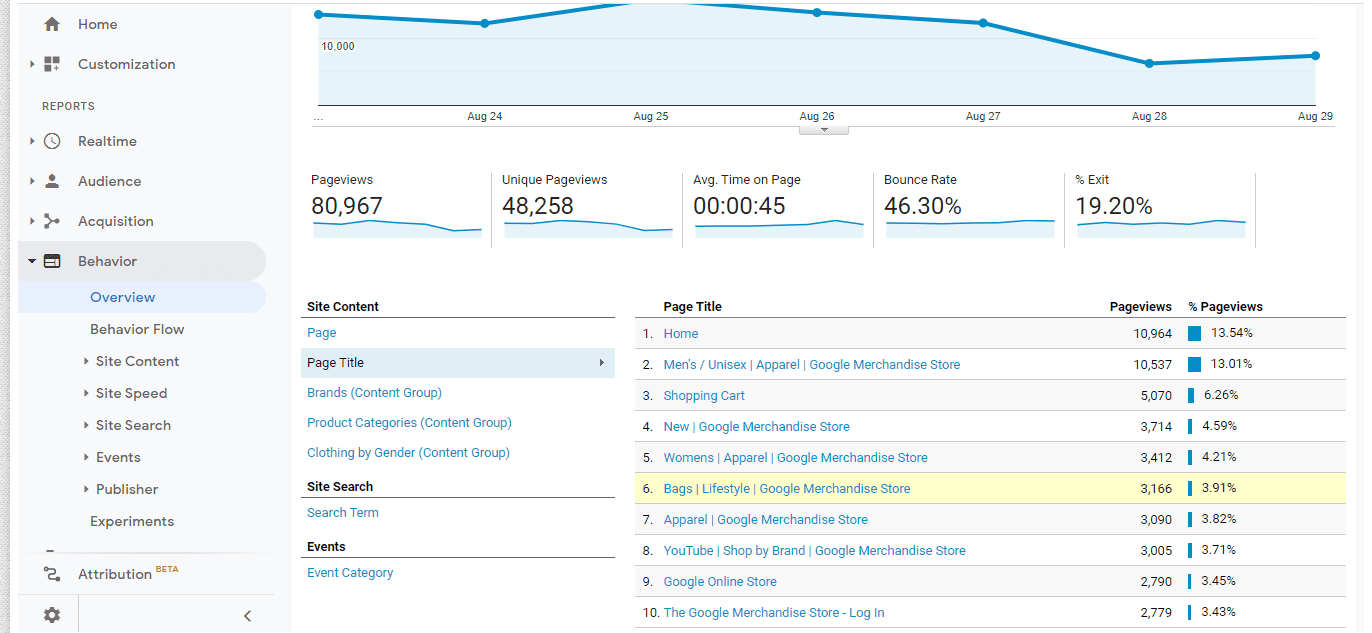Open Site Speed in the sidebar
The width and height of the screenshot is (1372, 633).
click(x=131, y=393)
